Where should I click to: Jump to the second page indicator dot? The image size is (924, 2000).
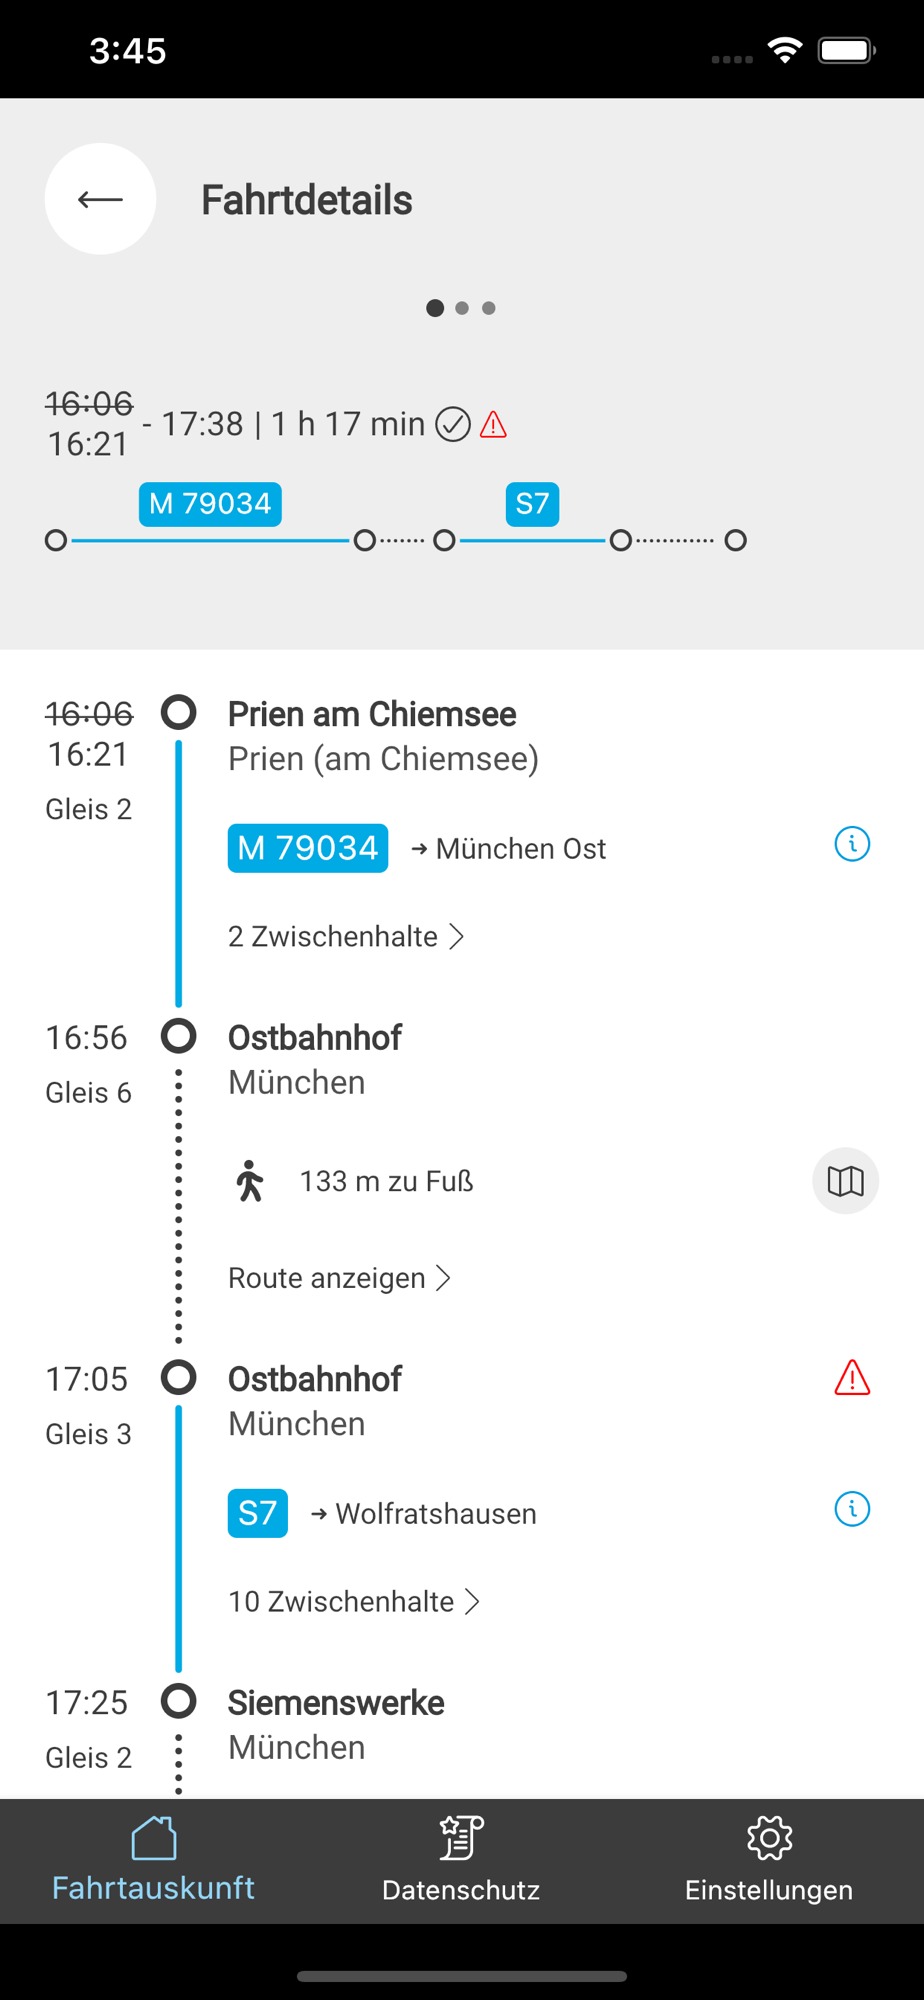(462, 308)
